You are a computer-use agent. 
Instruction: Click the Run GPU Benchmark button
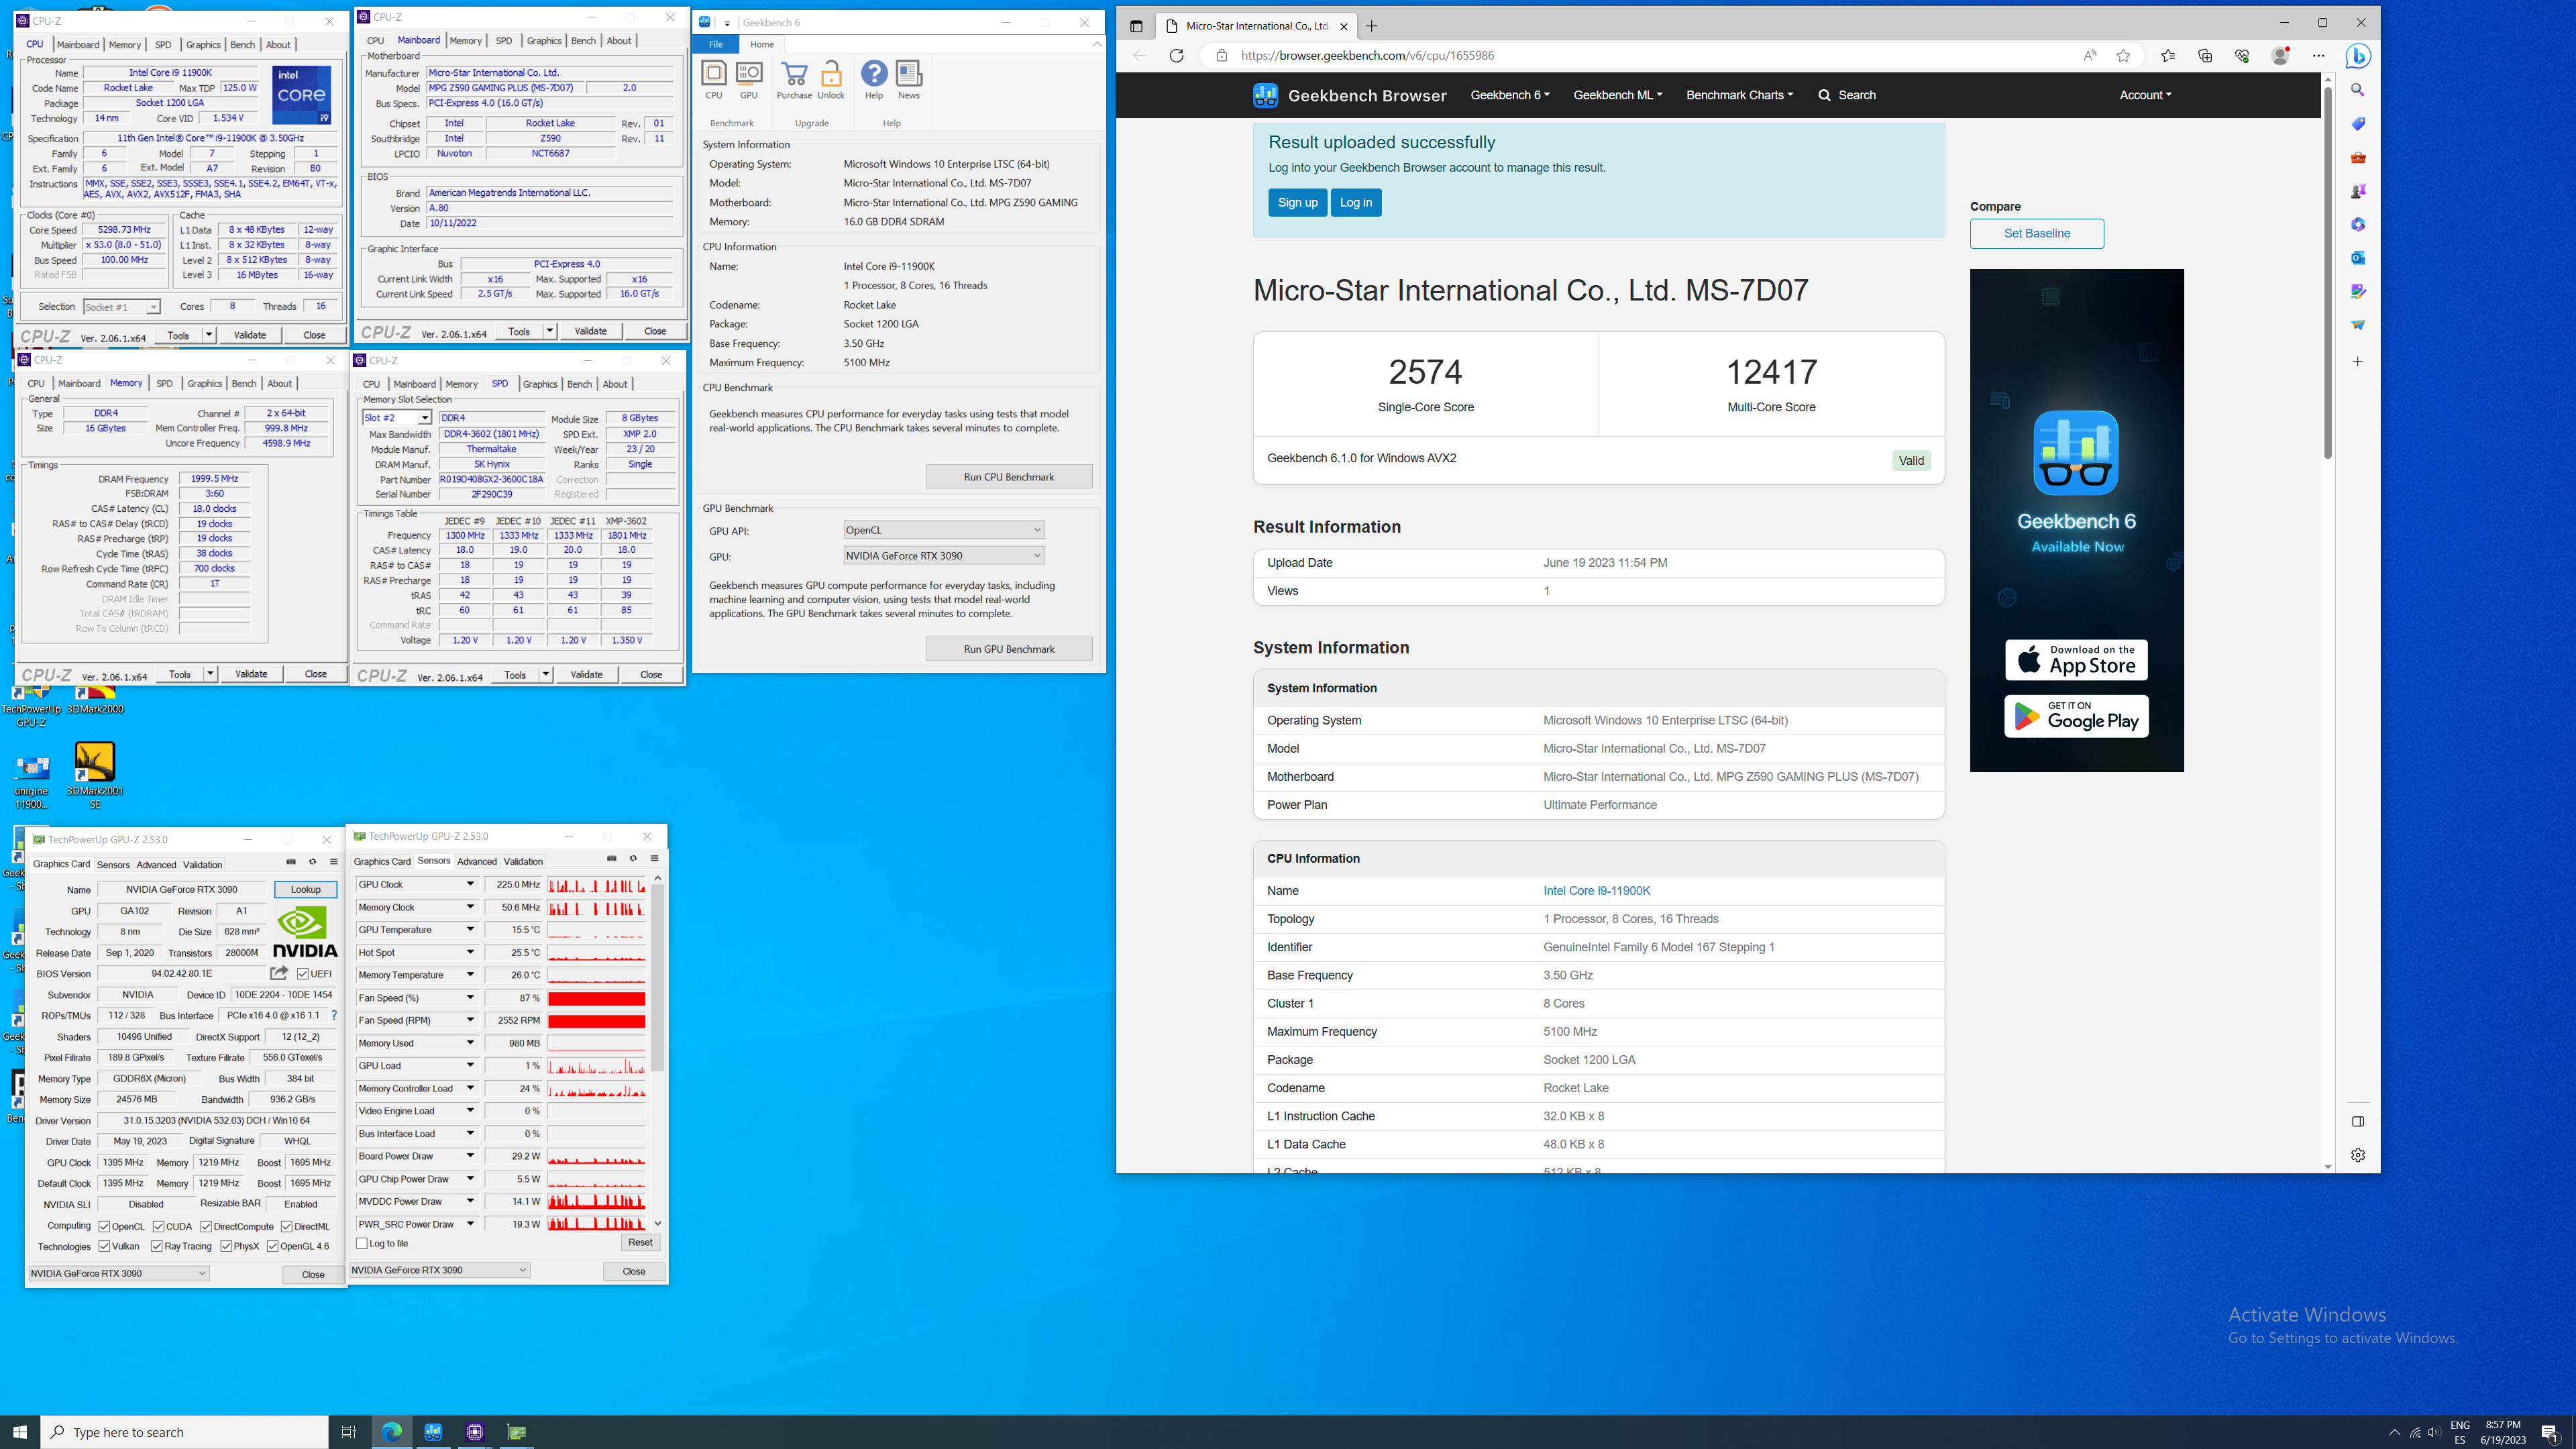1009,649
